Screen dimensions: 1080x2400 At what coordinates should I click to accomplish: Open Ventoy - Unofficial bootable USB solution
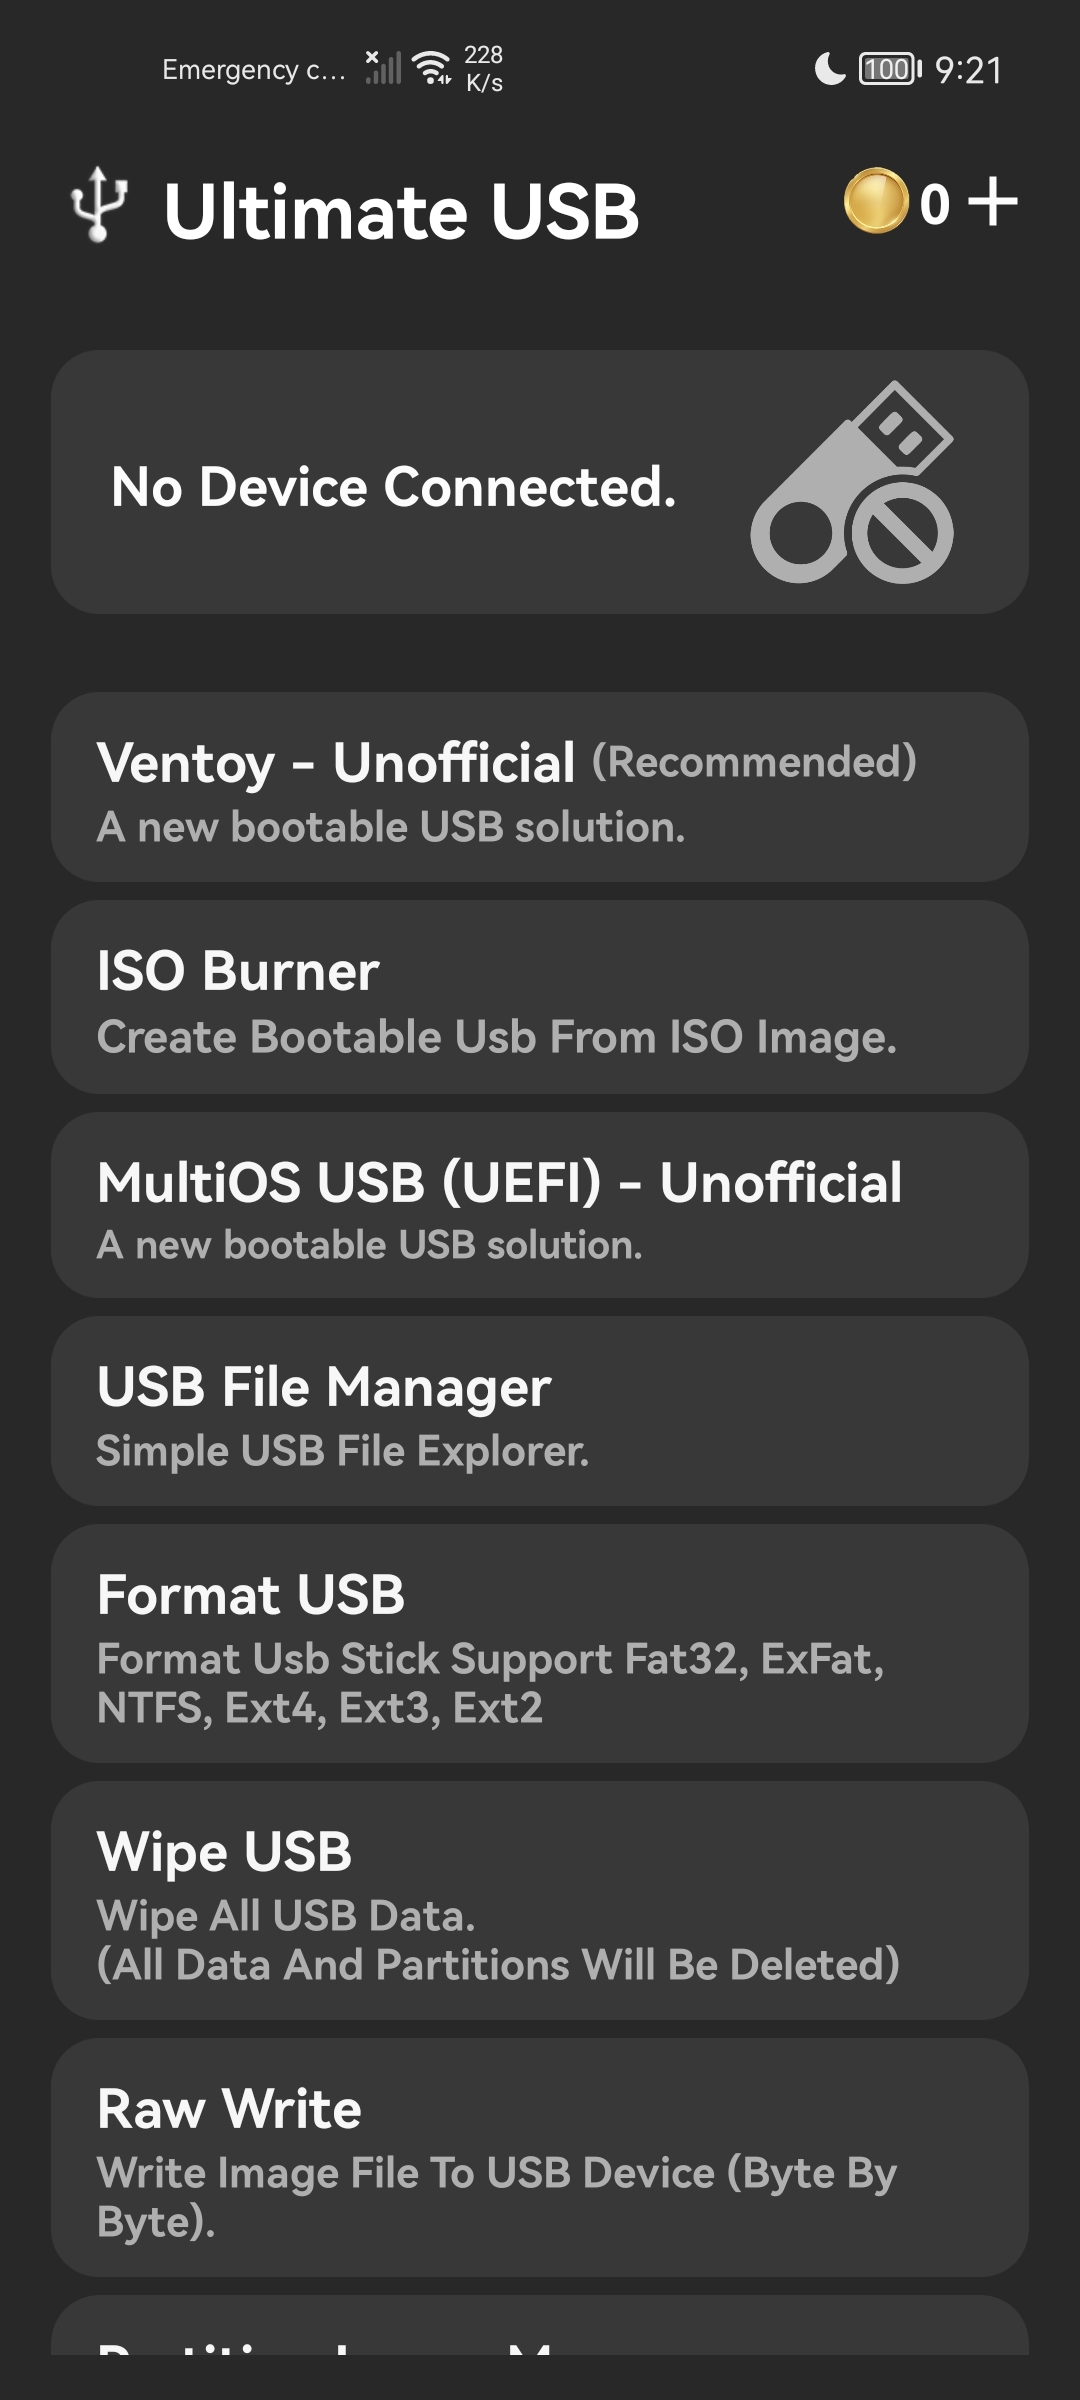(x=540, y=790)
